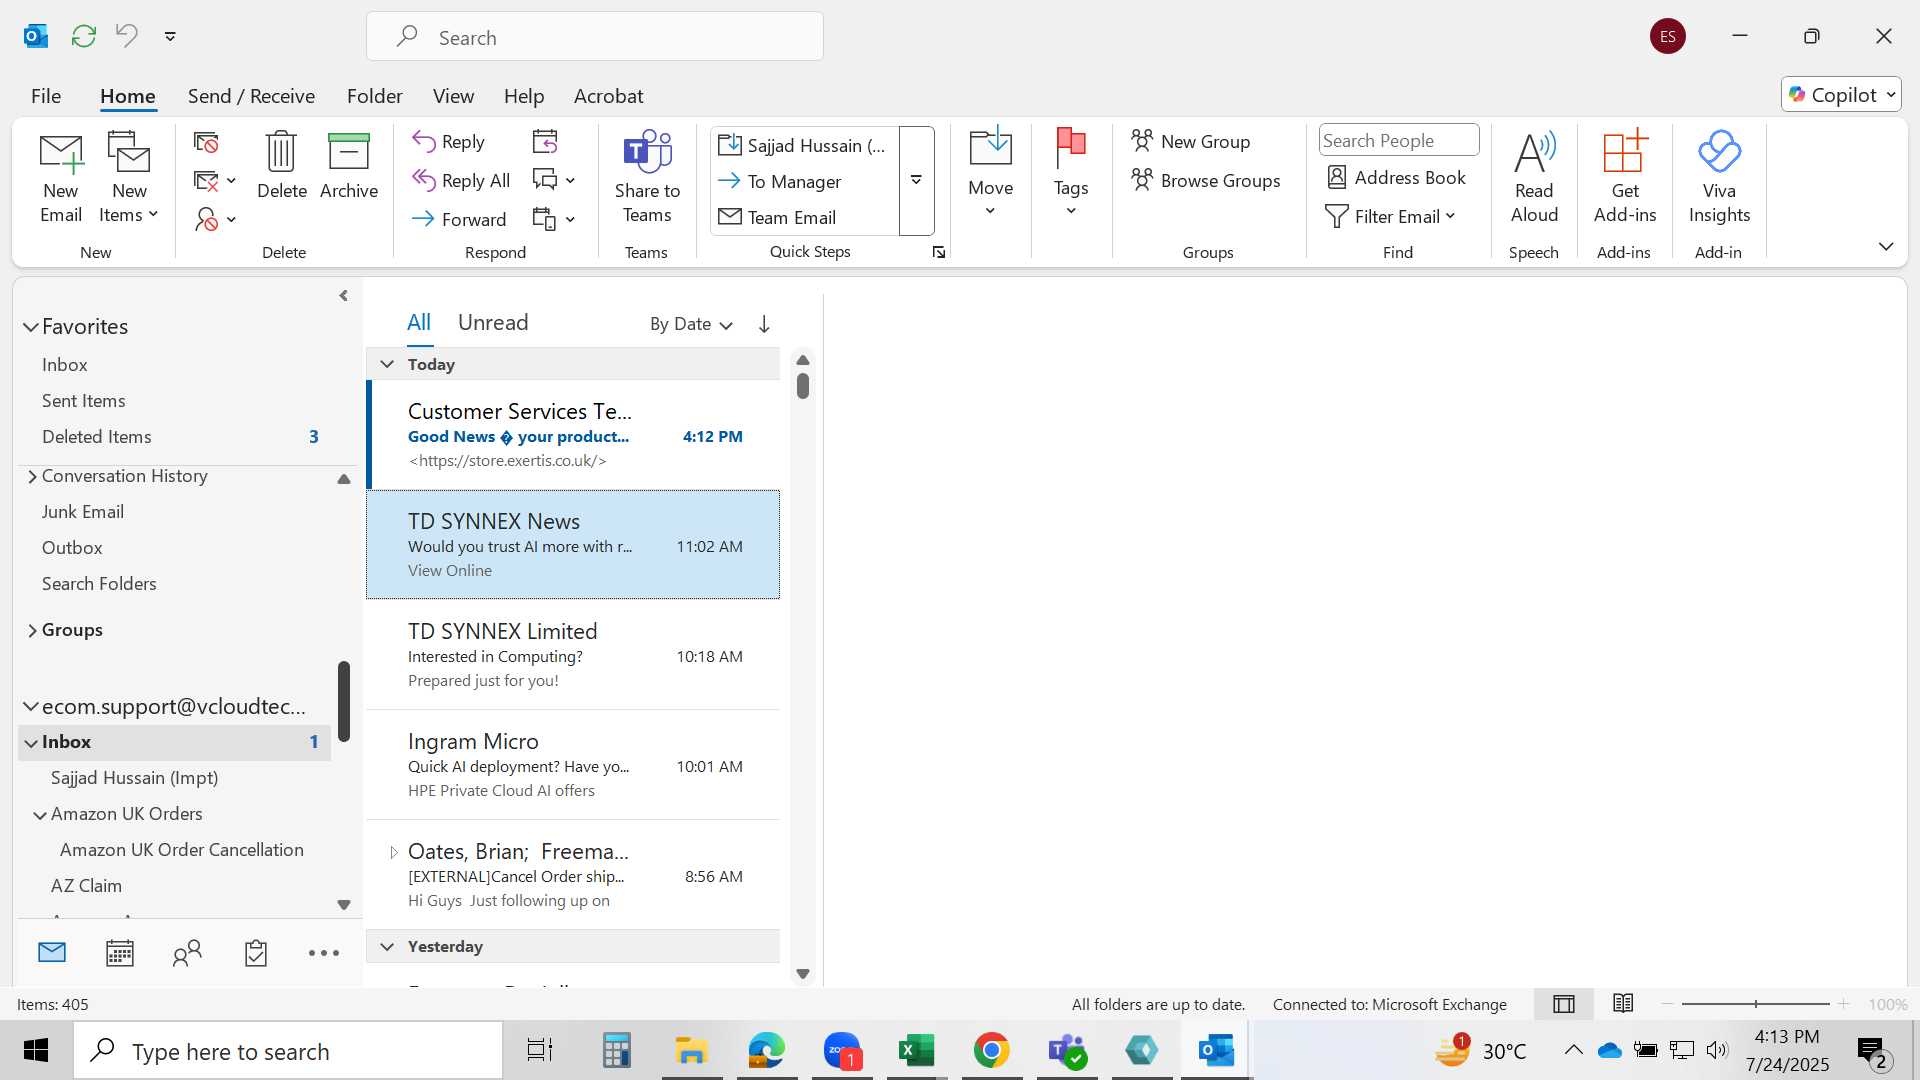
Task: Collapse the Amazon UK Orders folder
Action: click(40, 815)
